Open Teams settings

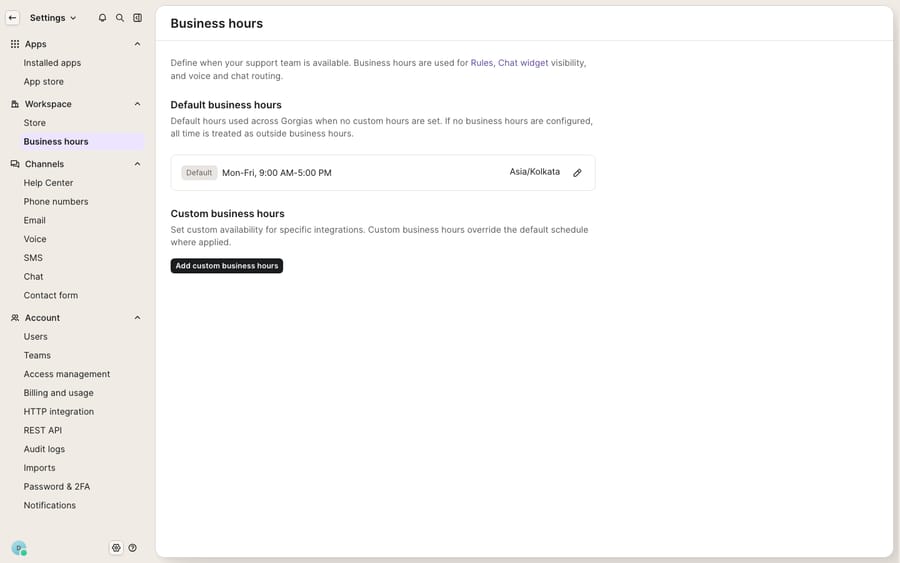pos(37,355)
